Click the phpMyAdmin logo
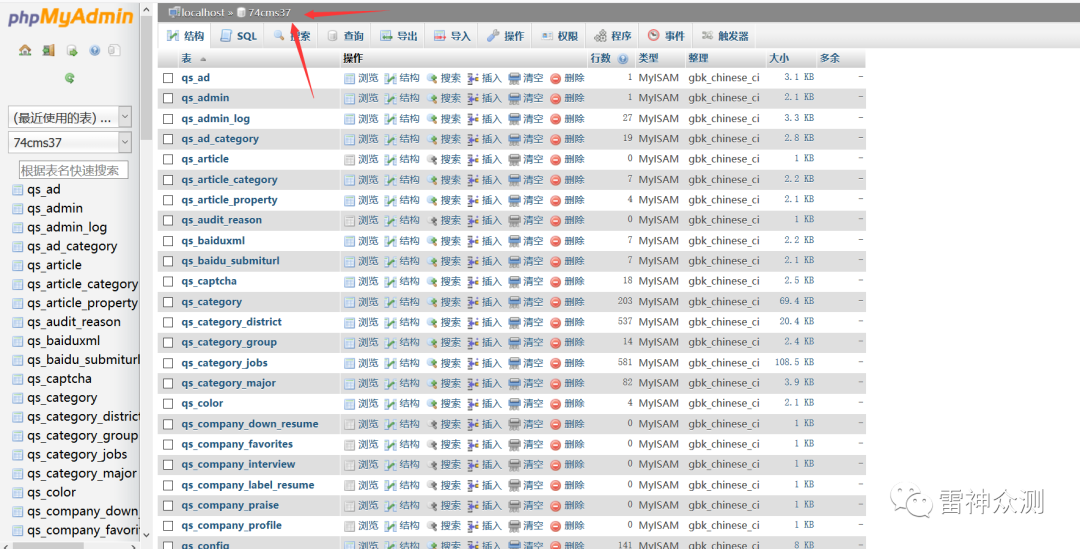The image size is (1080, 549). [71, 17]
